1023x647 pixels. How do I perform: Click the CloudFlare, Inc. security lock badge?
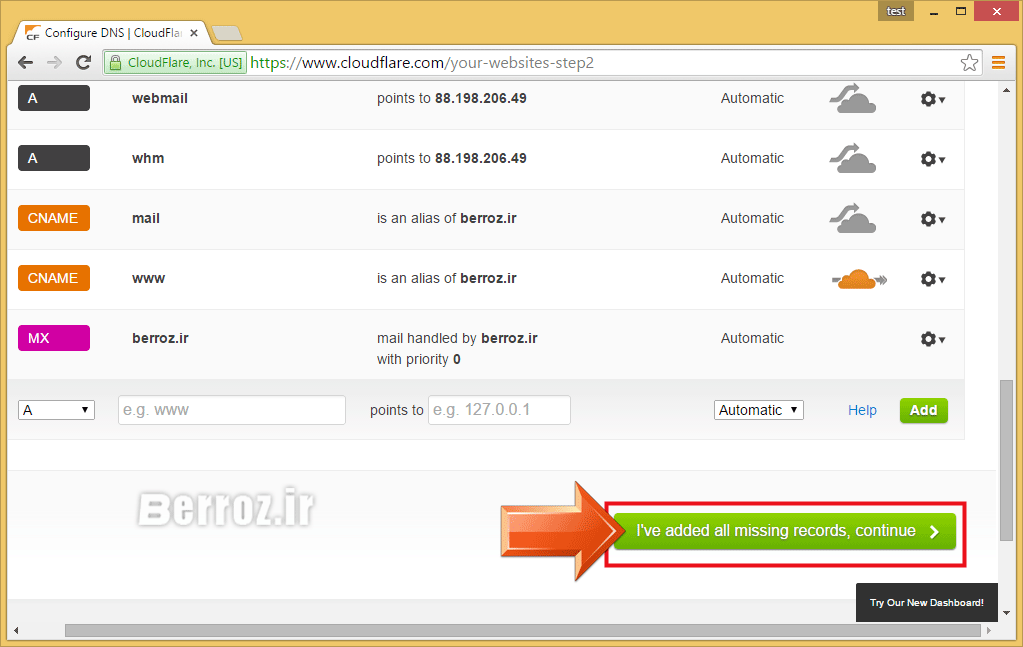(x=175, y=63)
